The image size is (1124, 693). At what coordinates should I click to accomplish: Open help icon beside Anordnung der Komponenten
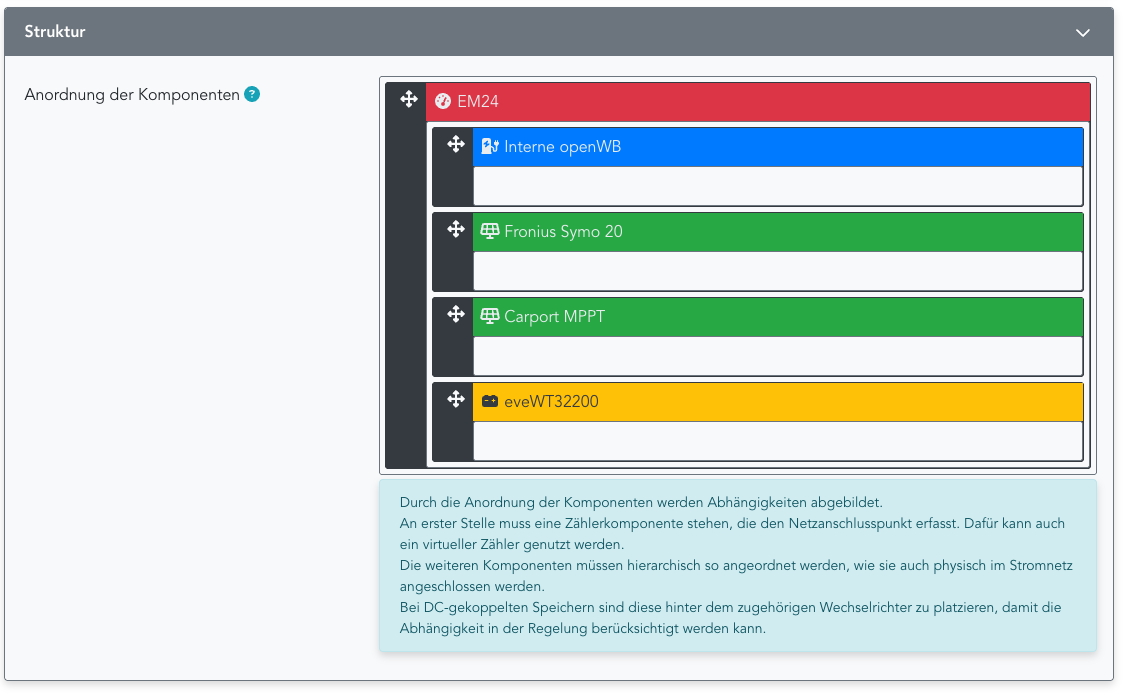(x=252, y=94)
